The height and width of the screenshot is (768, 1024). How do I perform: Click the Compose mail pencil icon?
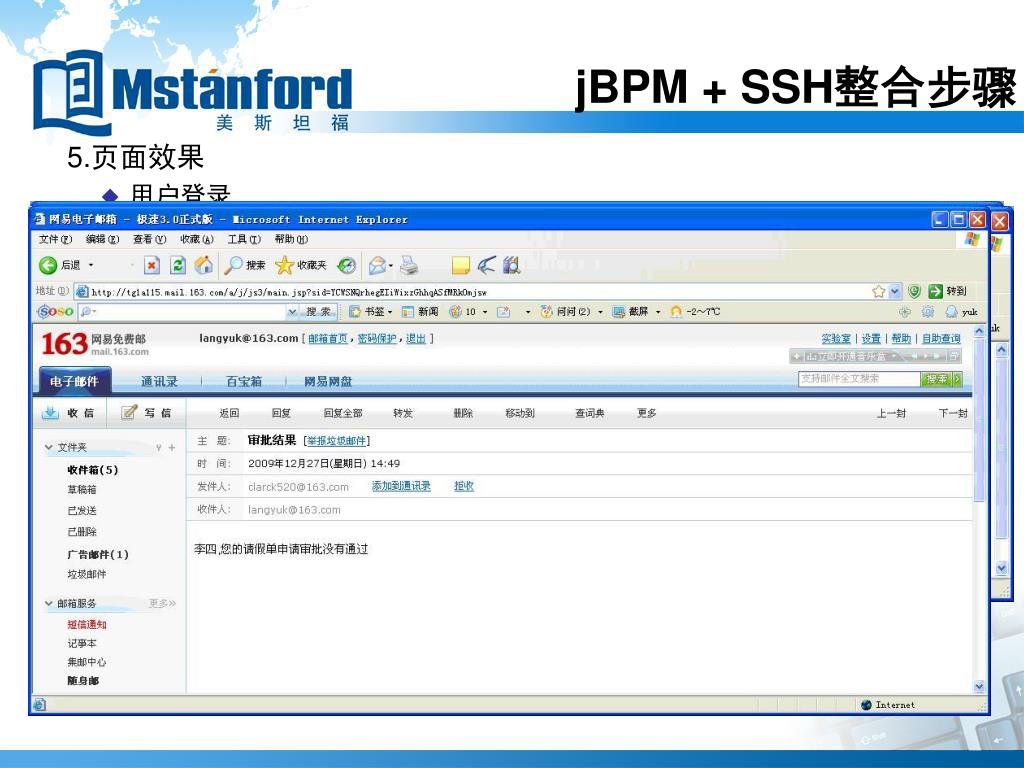tap(129, 412)
